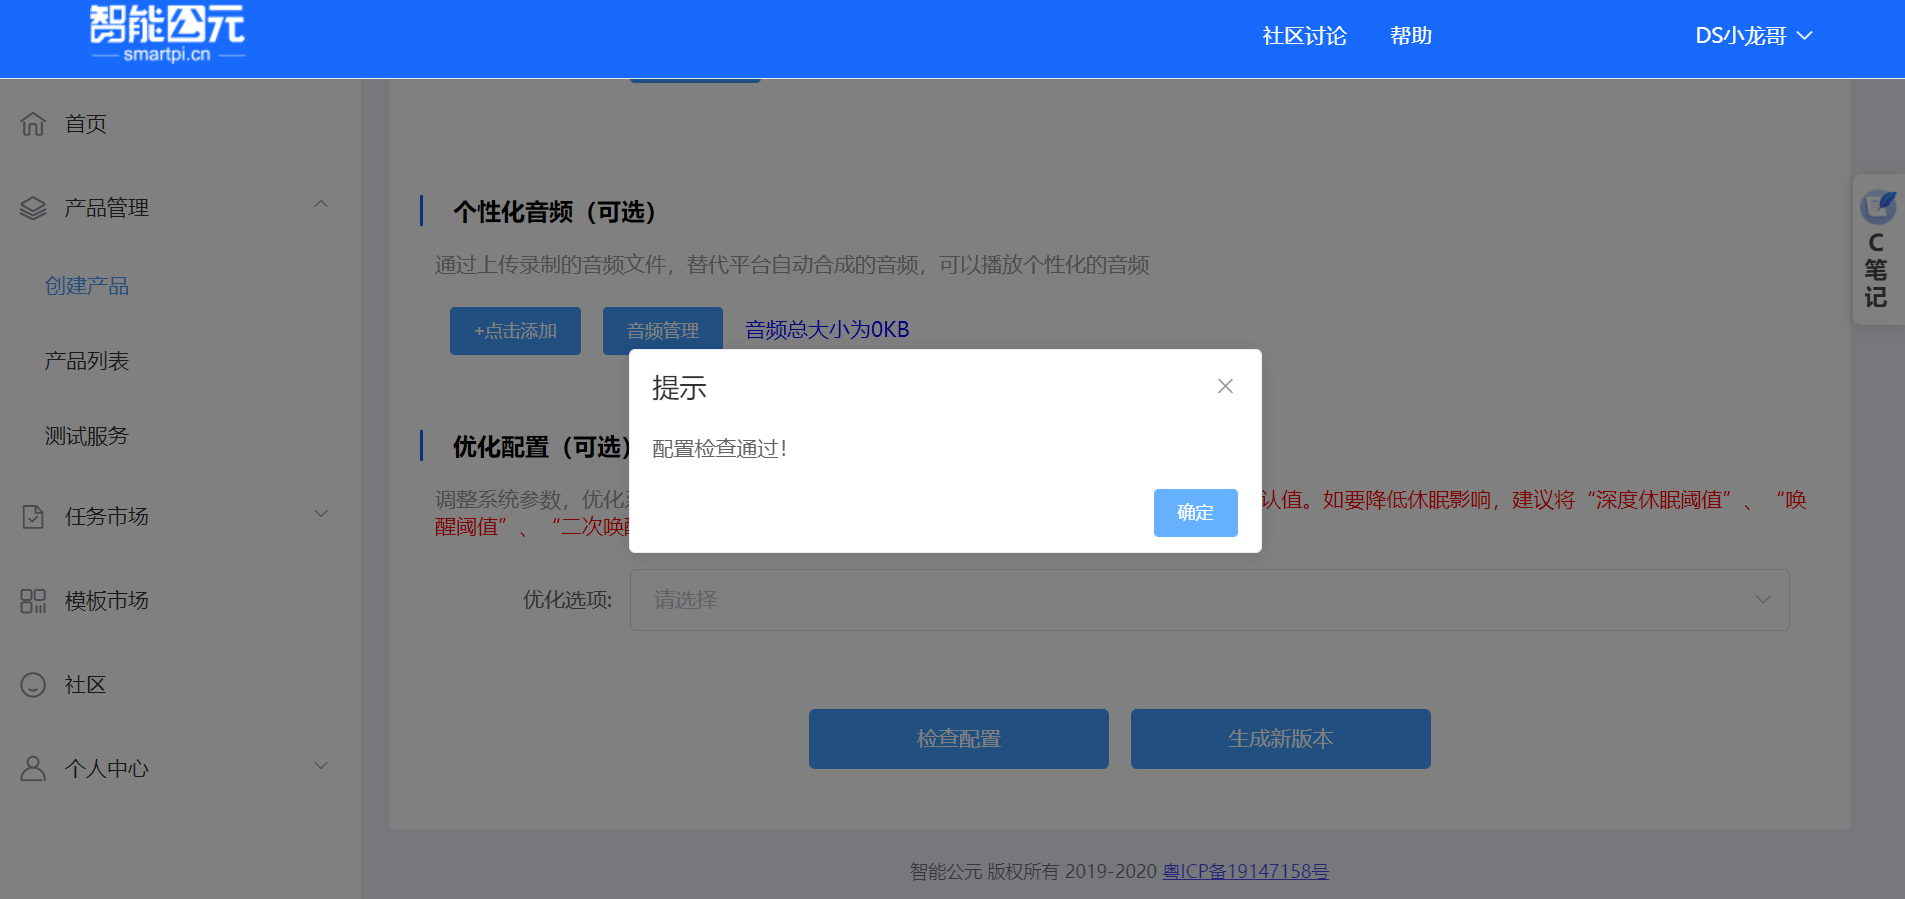This screenshot has height=899, width=1905.
Task: Open the 优化选项 请选择 dropdown
Action: tap(1209, 600)
